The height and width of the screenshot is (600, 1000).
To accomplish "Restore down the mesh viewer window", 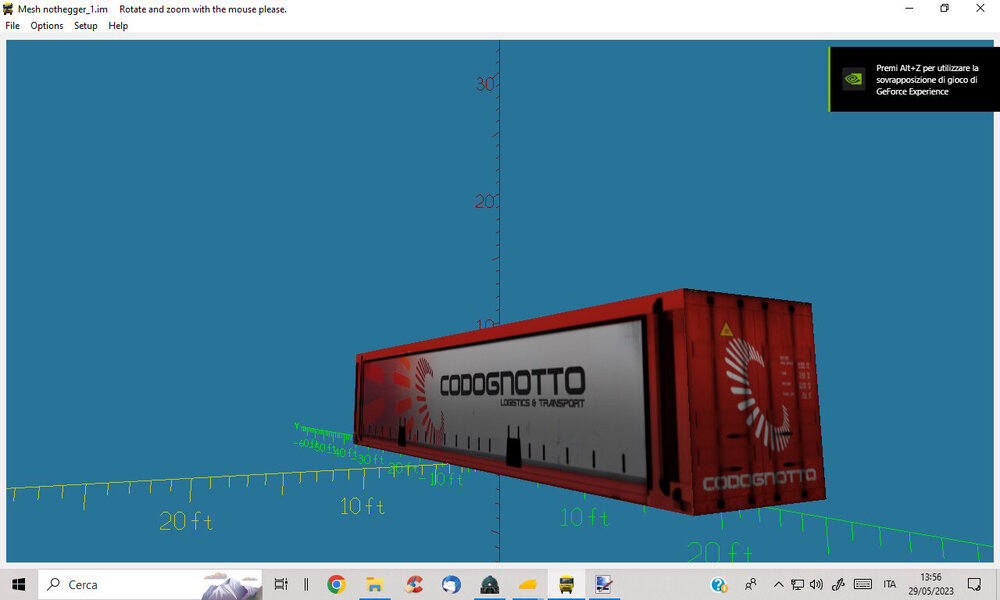I will point(945,8).
